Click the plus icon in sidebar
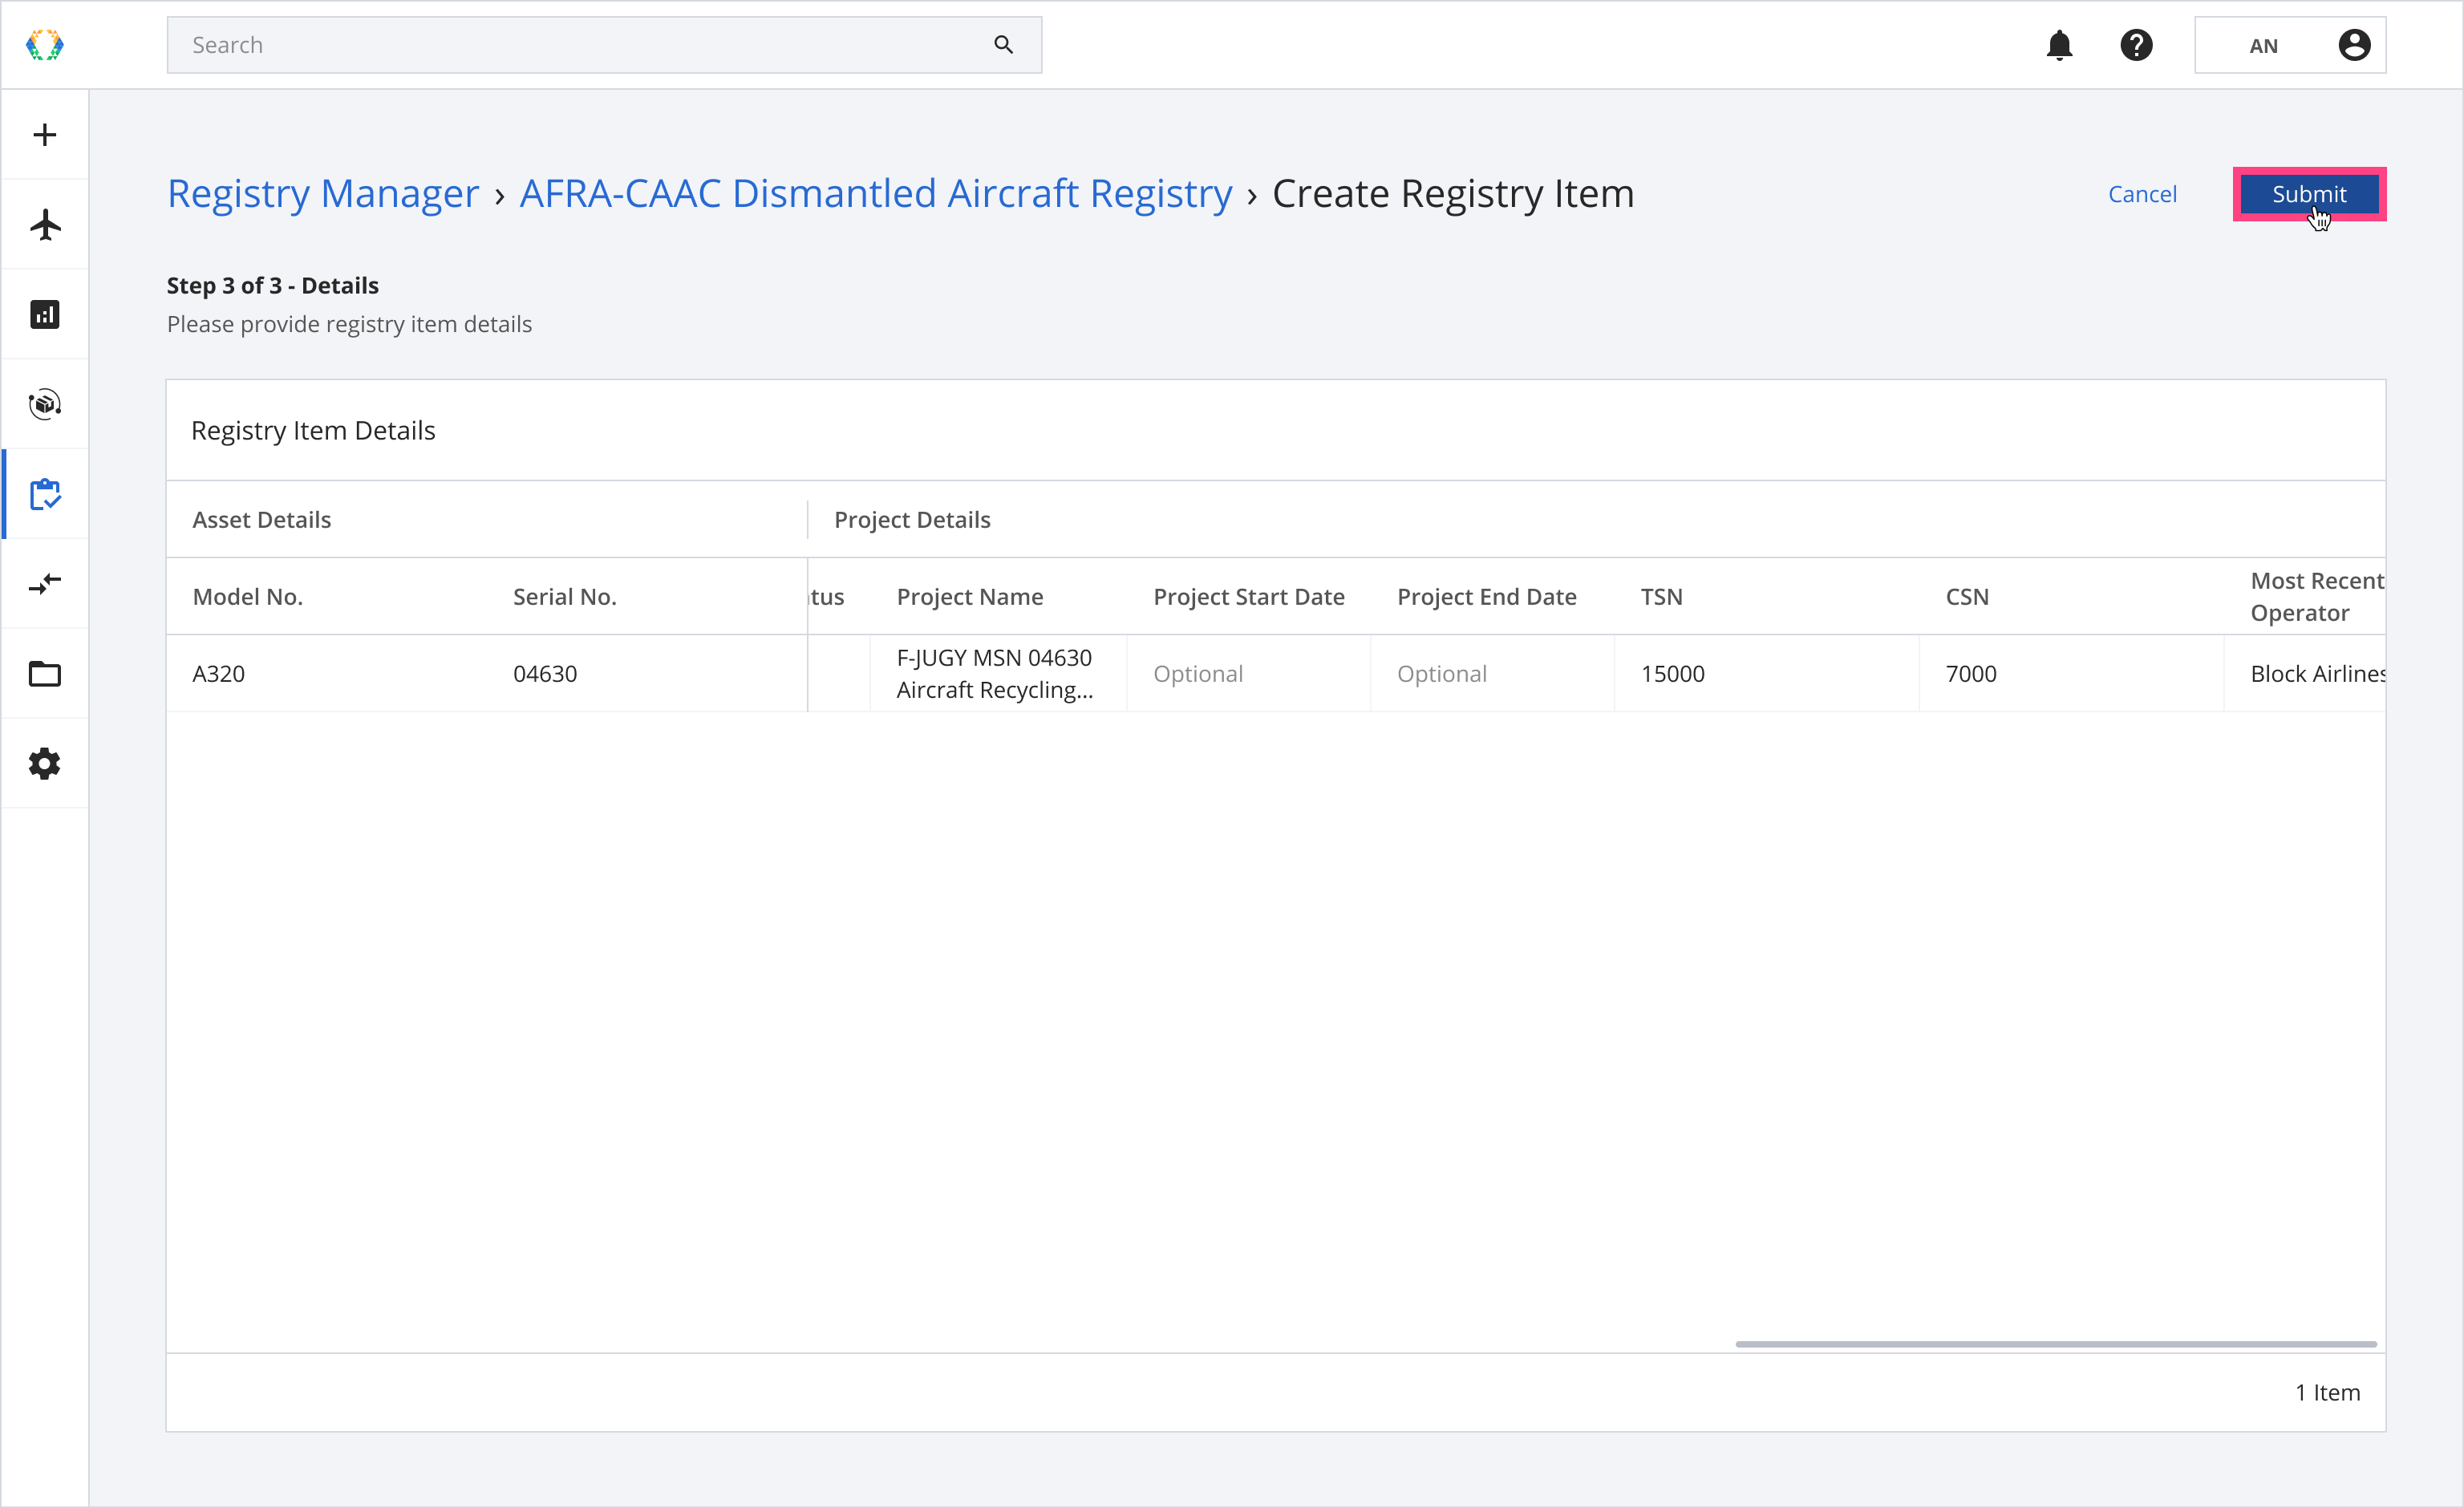2464x1508 pixels. tap(45, 135)
